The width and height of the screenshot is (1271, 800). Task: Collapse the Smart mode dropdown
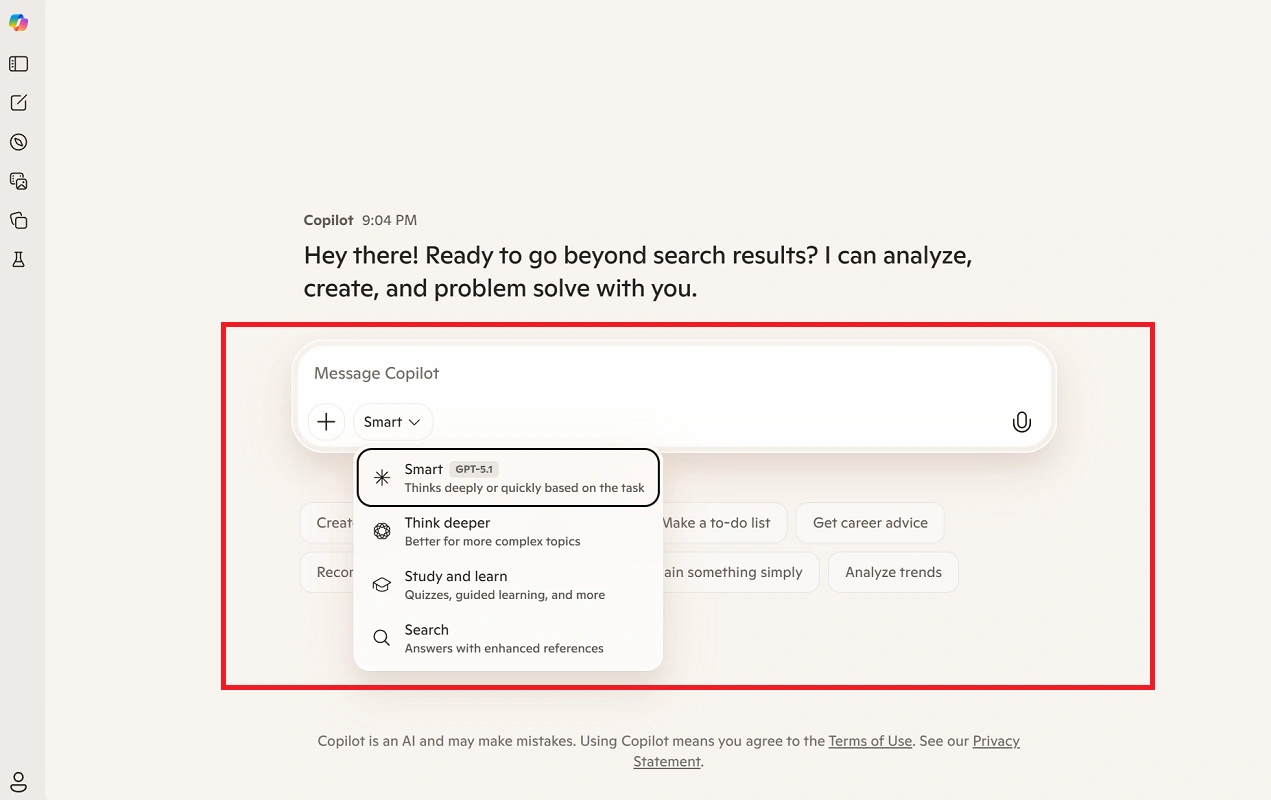(393, 422)
